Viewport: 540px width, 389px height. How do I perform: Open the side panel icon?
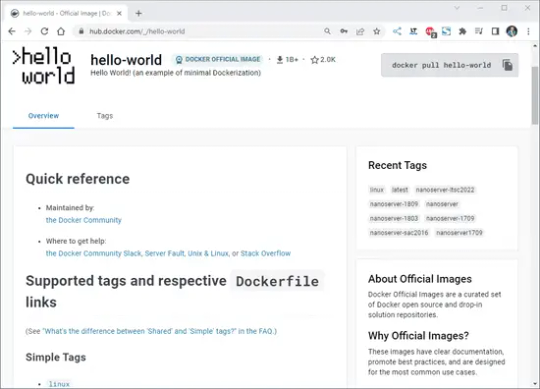pyautogui.click(x=495, y=31)
